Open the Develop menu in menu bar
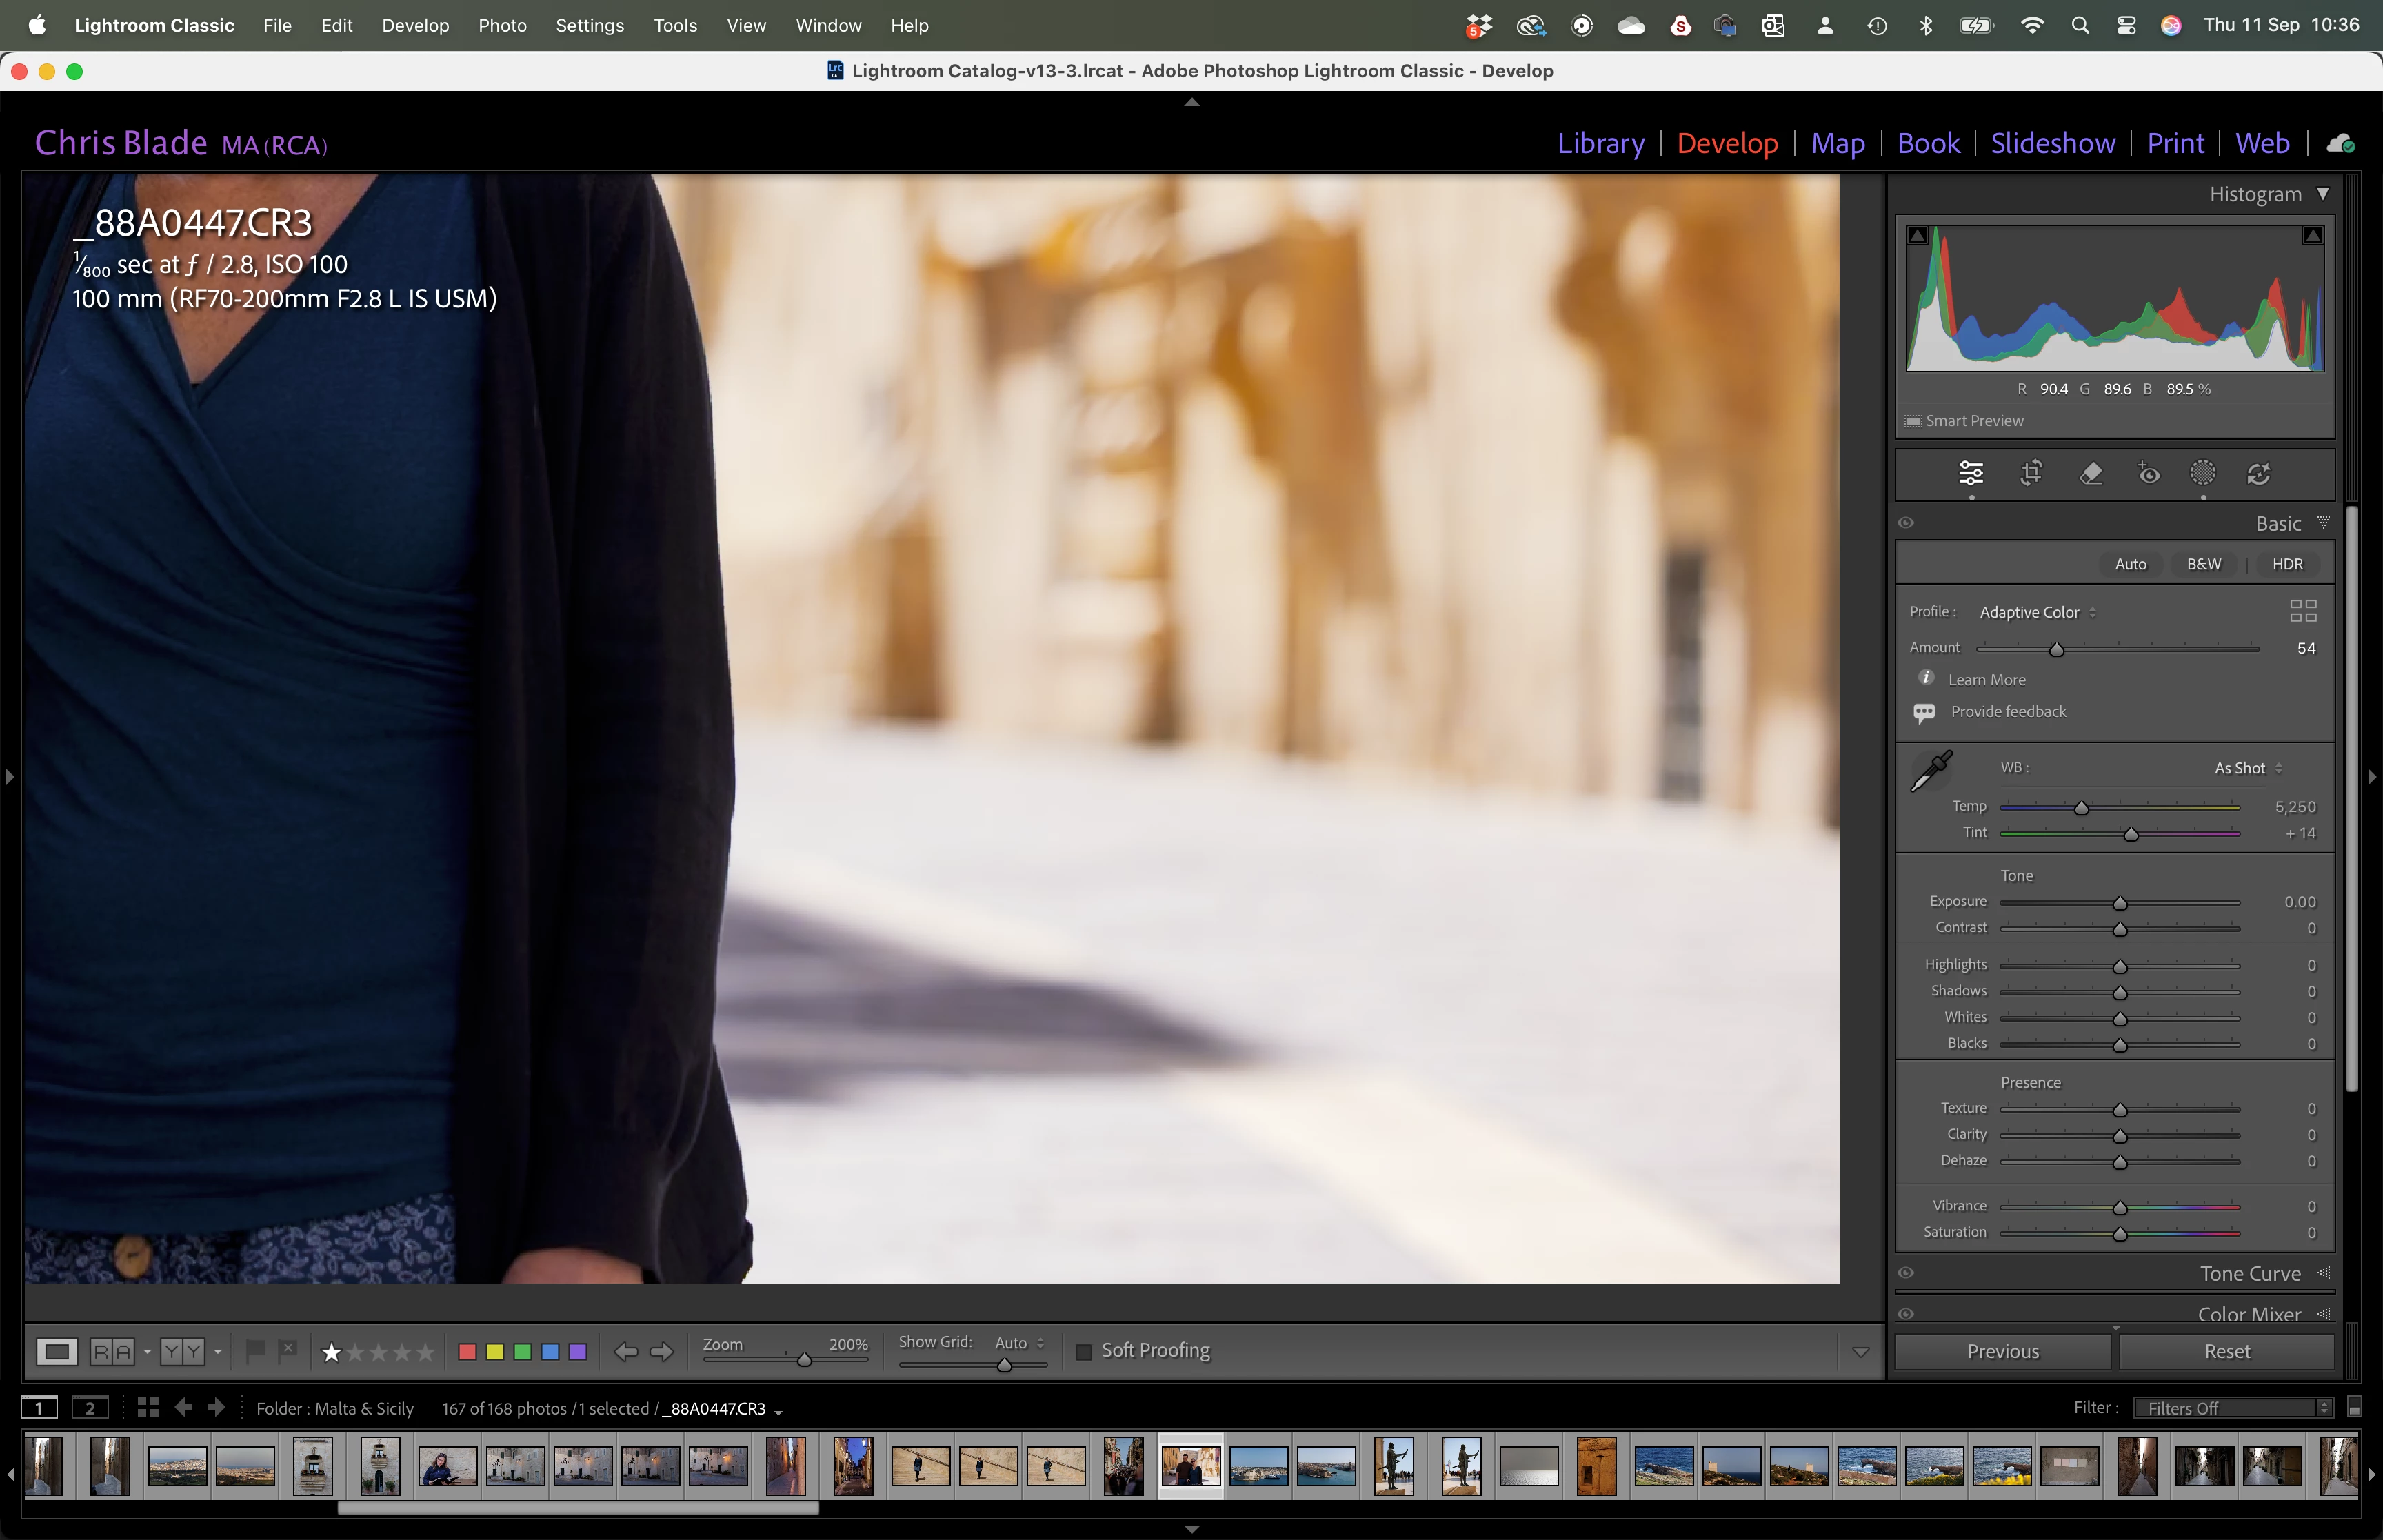This screenshot has height=1540, width=2383. 415,25
